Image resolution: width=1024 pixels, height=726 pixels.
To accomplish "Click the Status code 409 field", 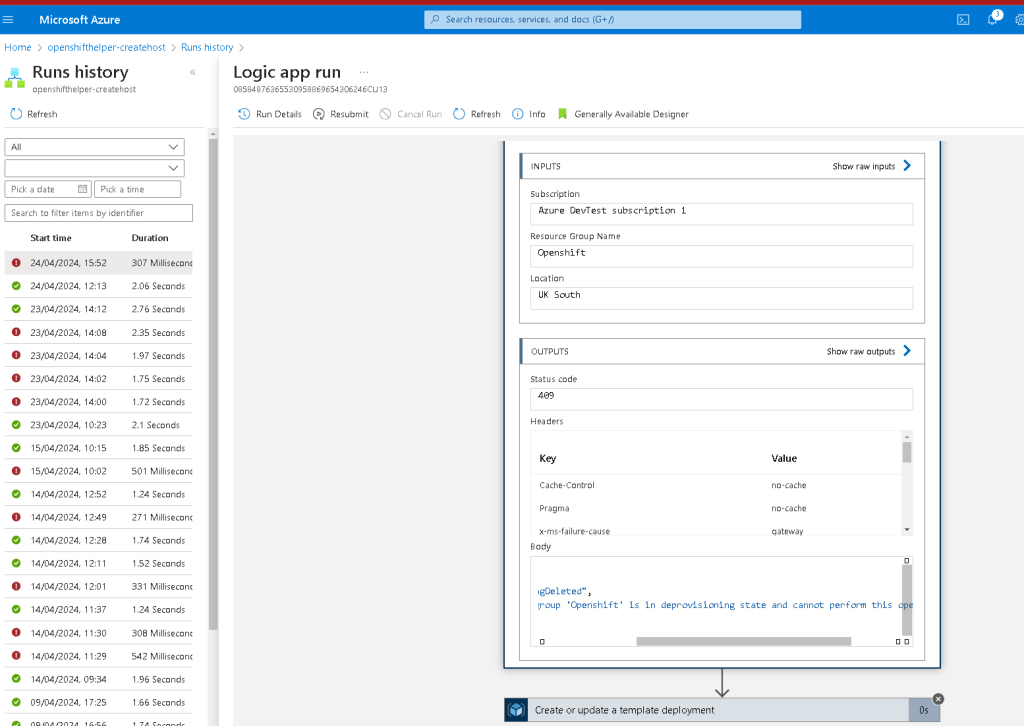I will click(722, 399).
